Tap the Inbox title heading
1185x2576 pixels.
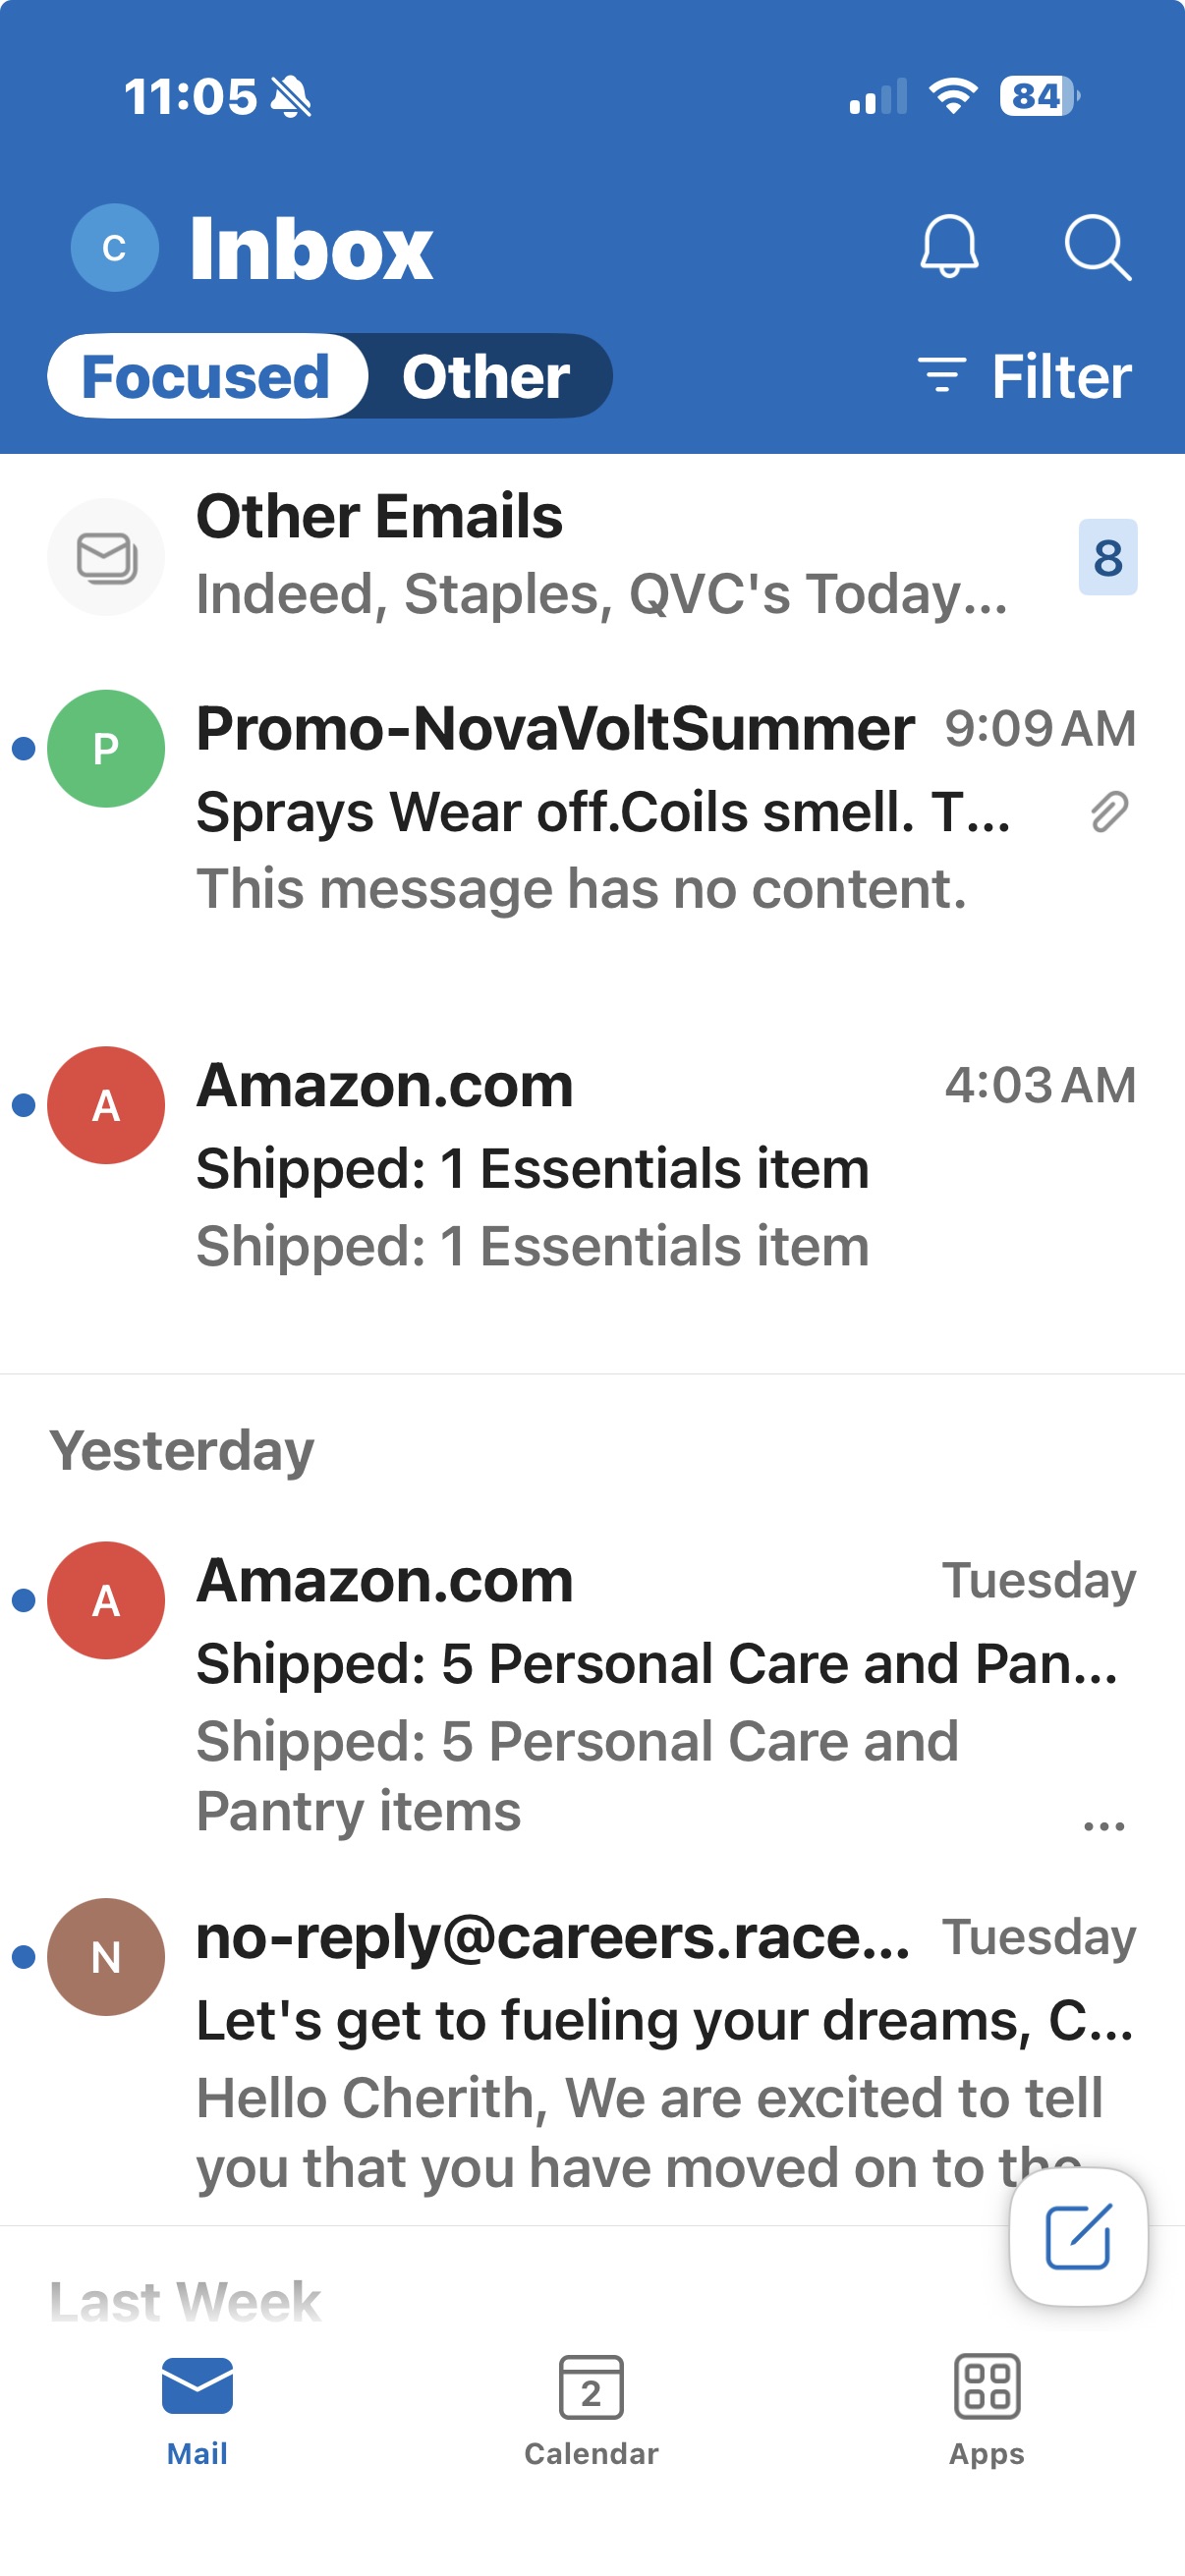click(x=311, y=248)
